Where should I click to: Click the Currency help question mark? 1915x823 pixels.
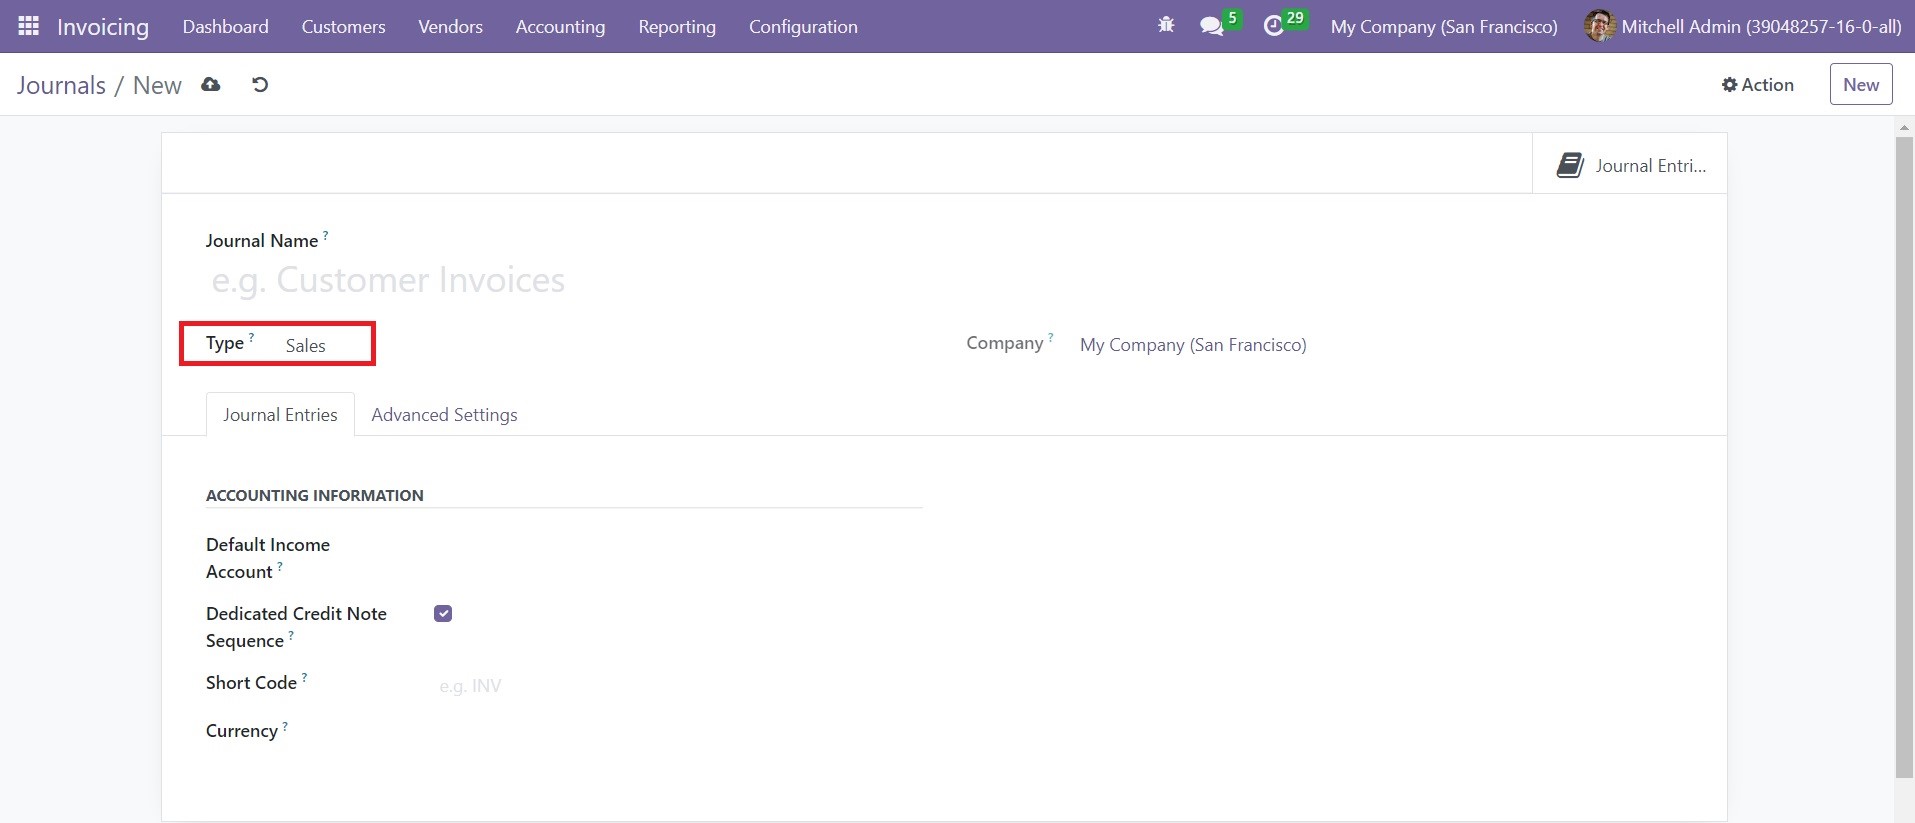pyautogui.click(x=285, y=726)
